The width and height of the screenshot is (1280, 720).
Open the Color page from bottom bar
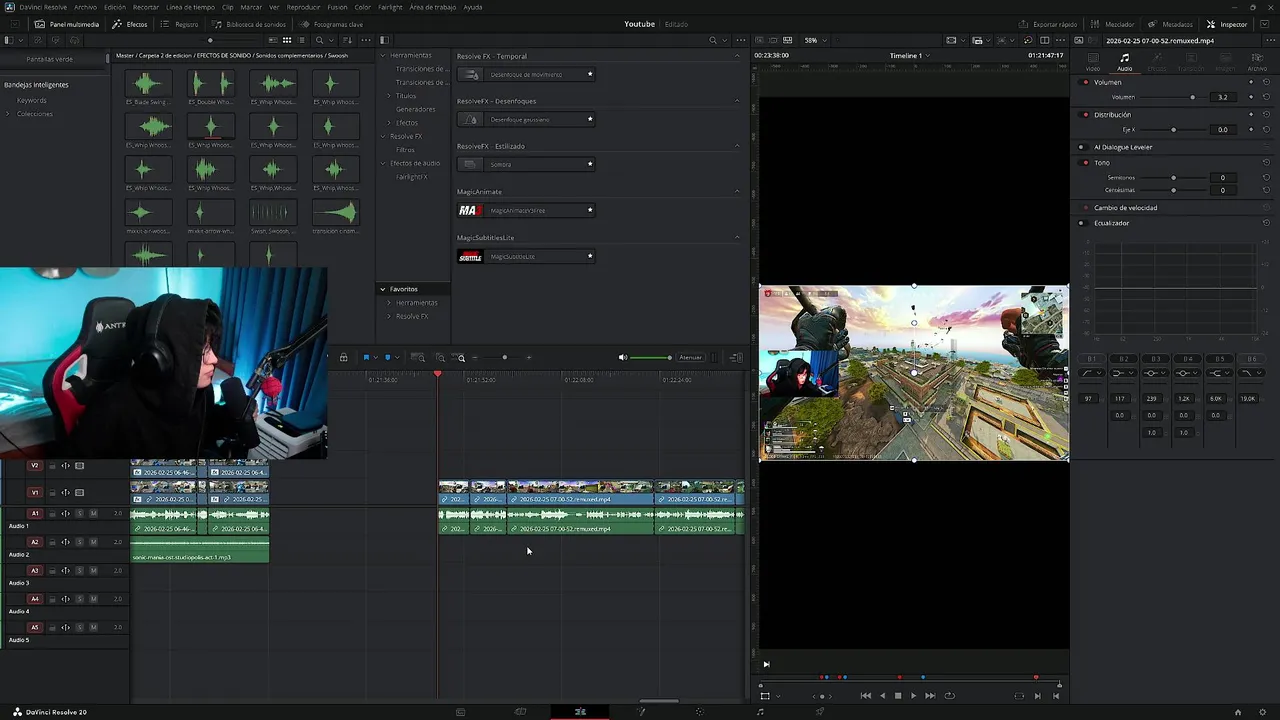[699, 712]
